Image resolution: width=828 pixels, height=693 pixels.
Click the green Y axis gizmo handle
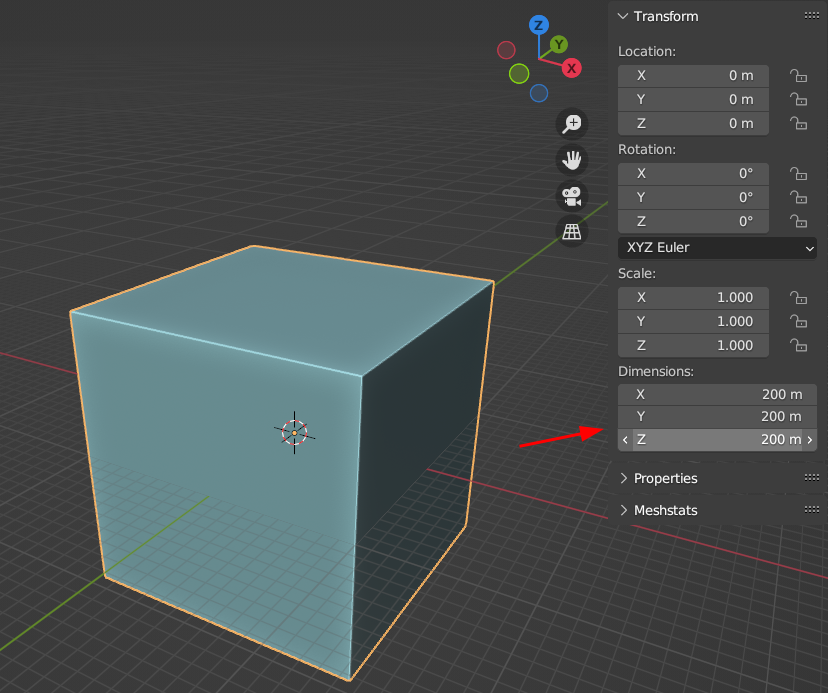559,44
